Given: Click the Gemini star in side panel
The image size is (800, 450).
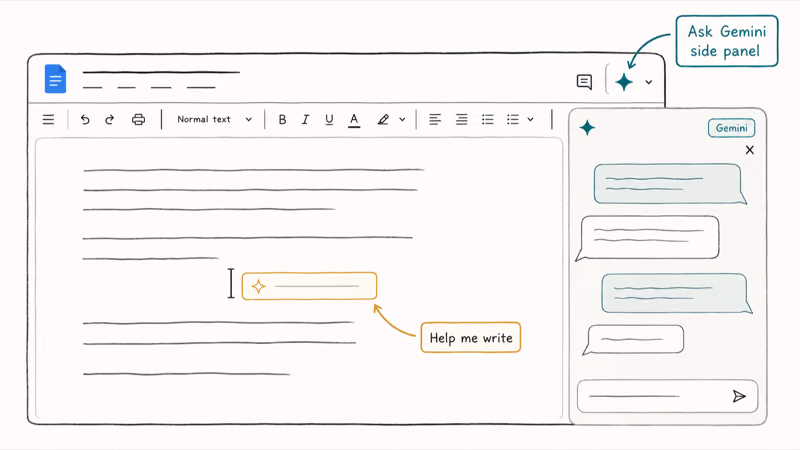Looking at the screenshot, I should click(x=587, y=128).
